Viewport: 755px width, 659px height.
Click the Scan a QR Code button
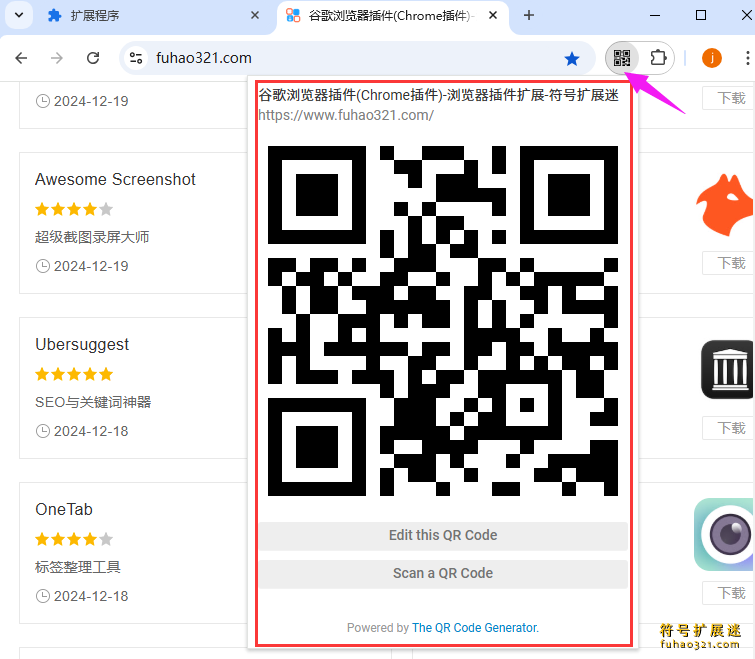(443, 573)
